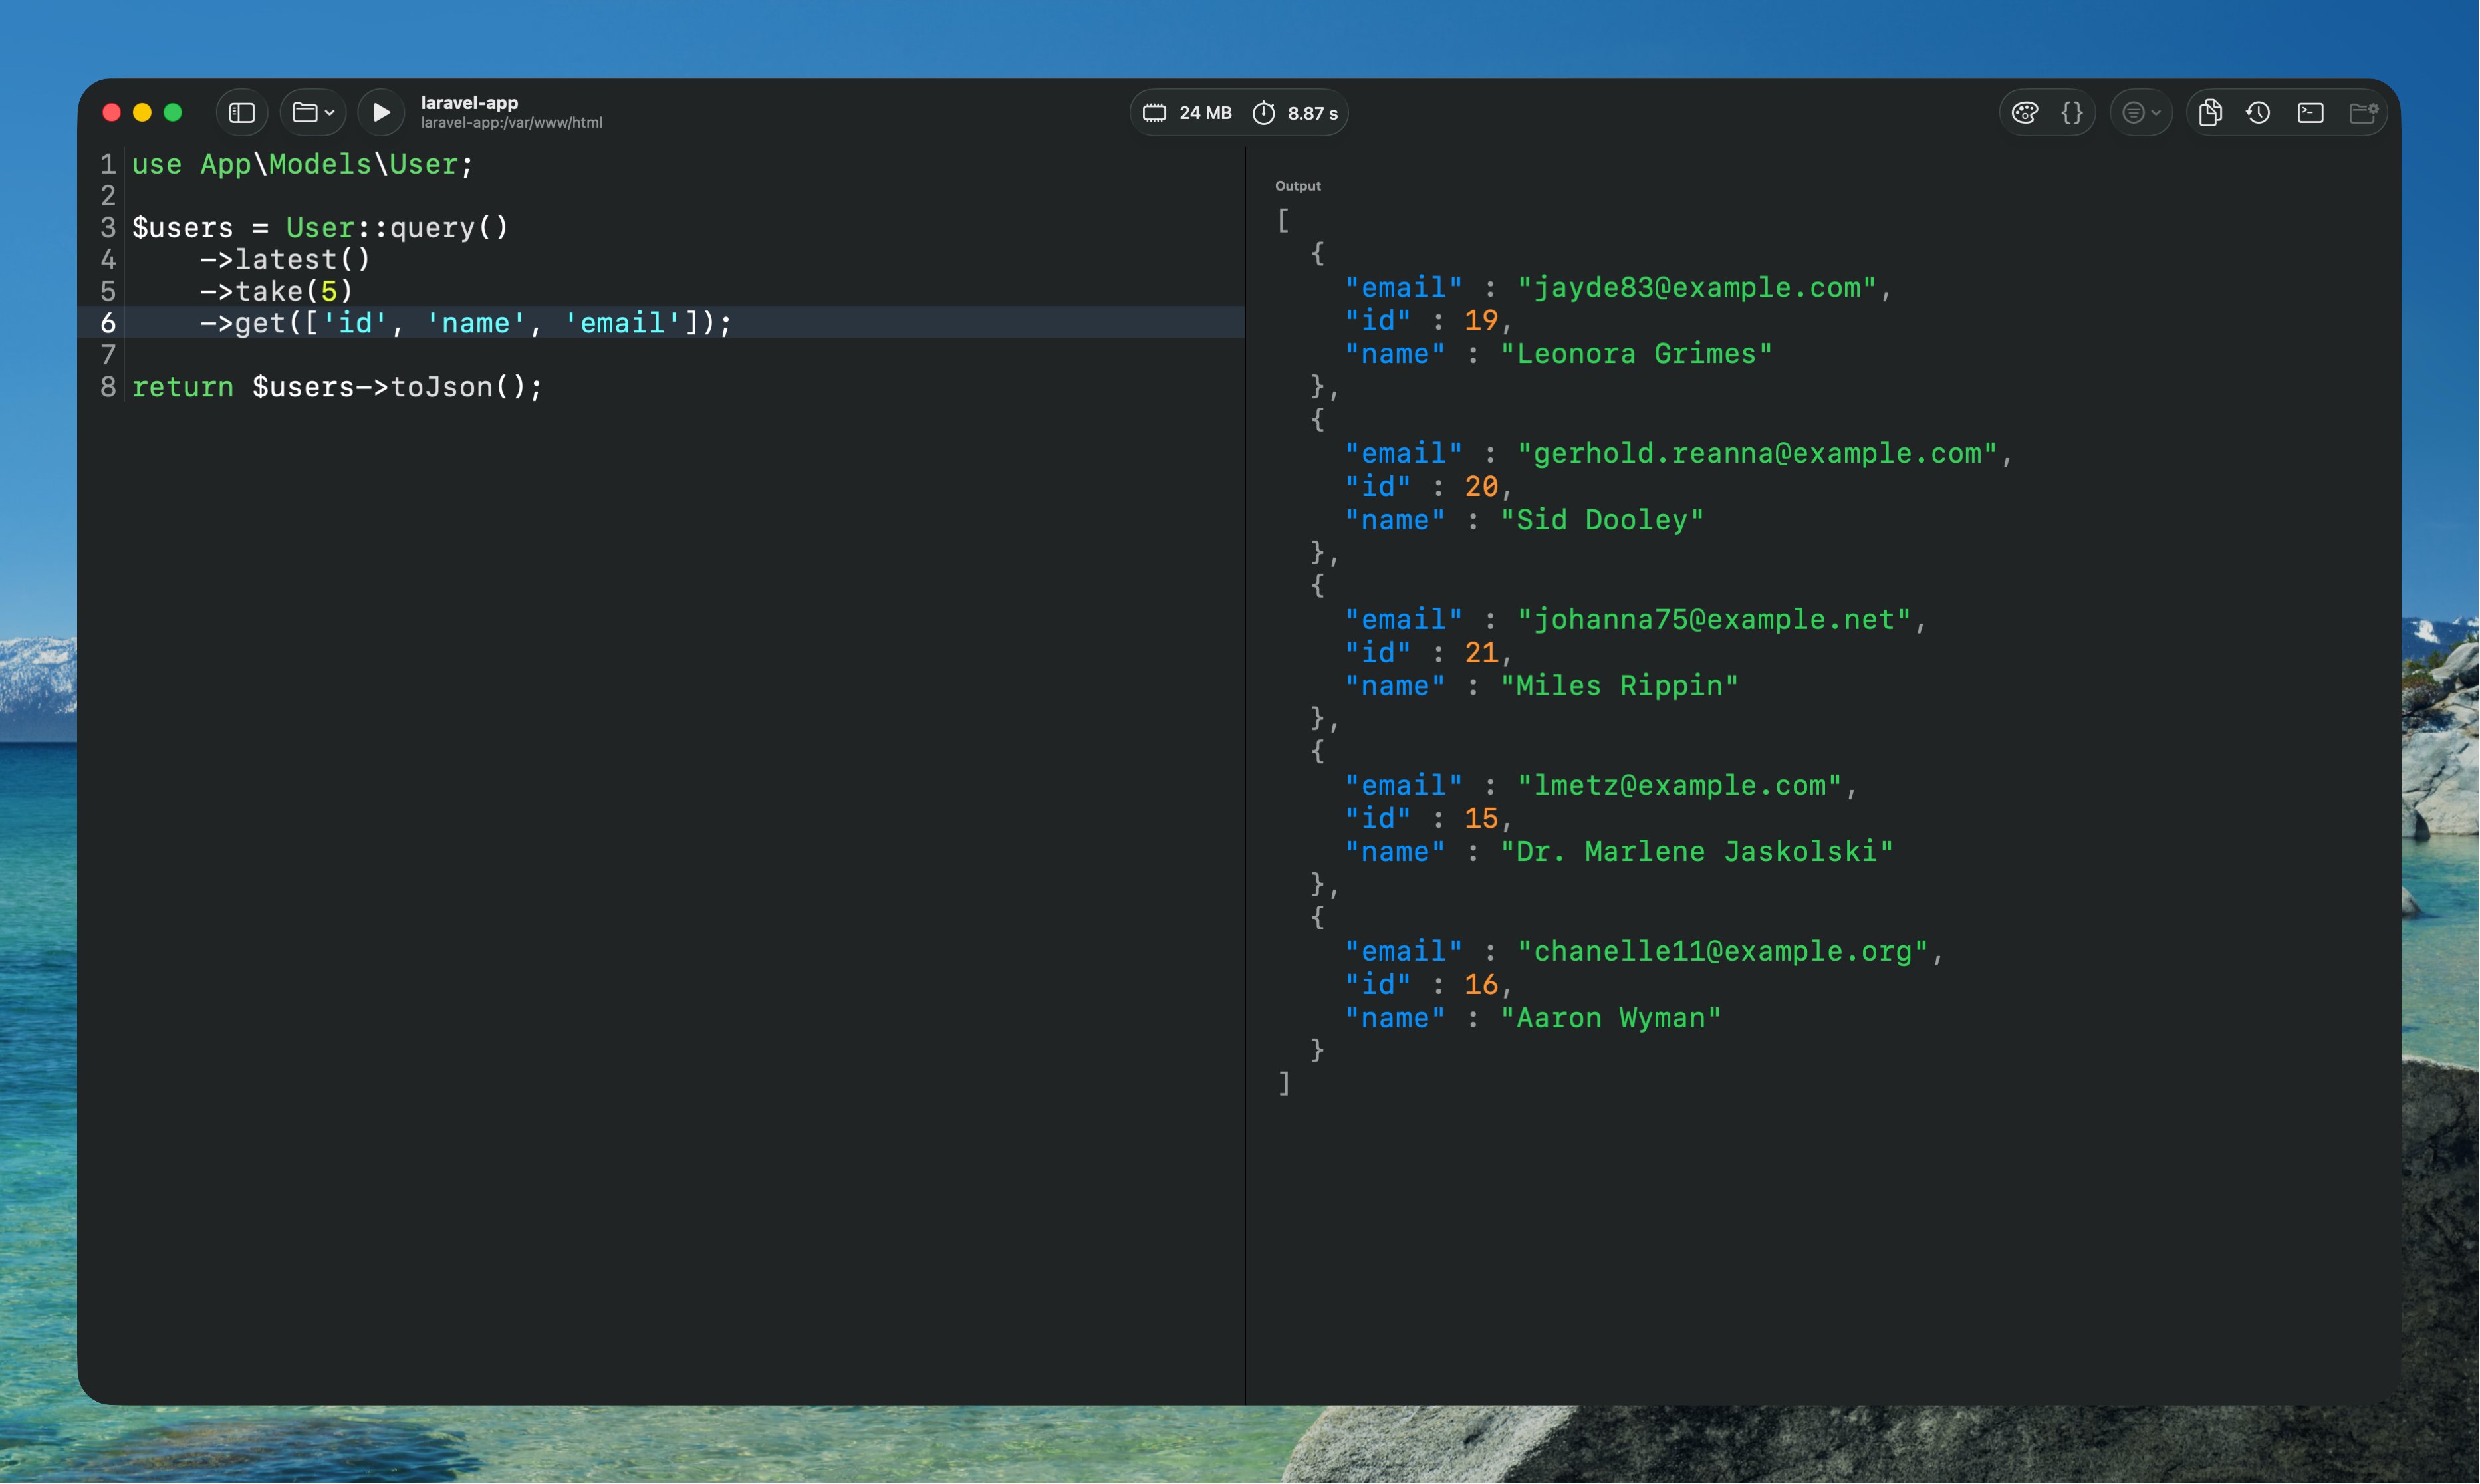Click the name Miles Rippin
This screenshot has width=2480, height=1484.
click(1619, 686)
